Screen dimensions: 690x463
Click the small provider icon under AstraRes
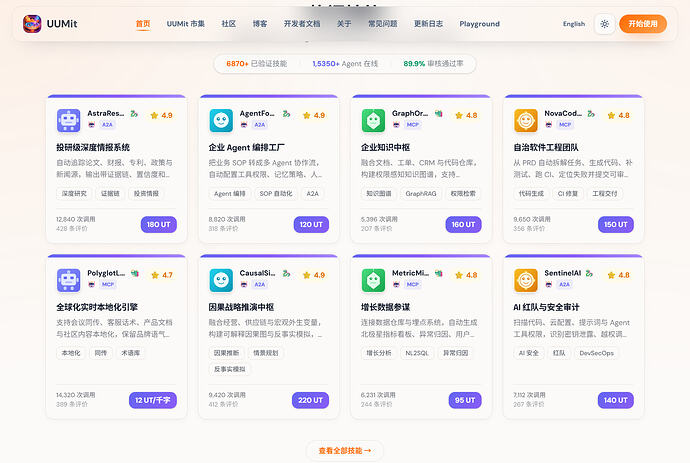[92, 125]
